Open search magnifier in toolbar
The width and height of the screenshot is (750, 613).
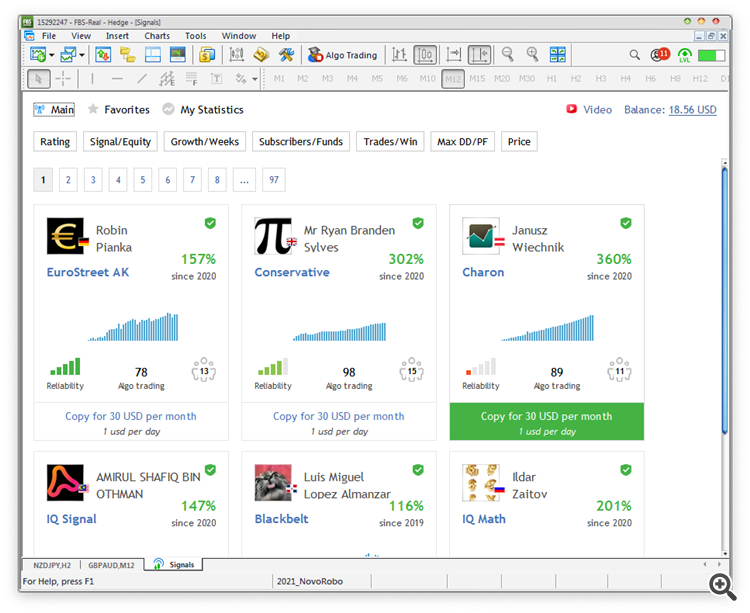coord(635,55)
